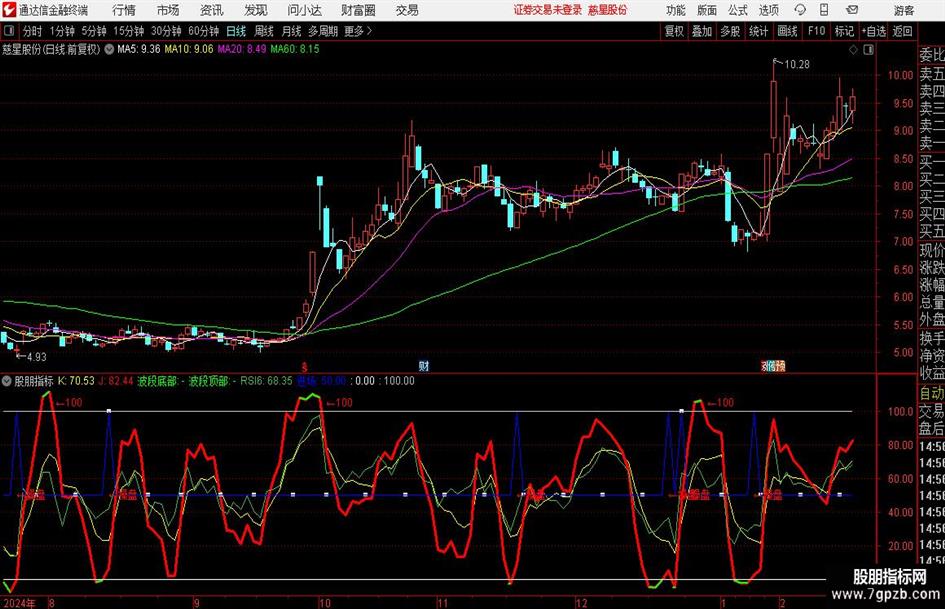This screenshot has width=945, height=609.
Task: Click the 复权 toolbar button
Action: pos(674,31)
